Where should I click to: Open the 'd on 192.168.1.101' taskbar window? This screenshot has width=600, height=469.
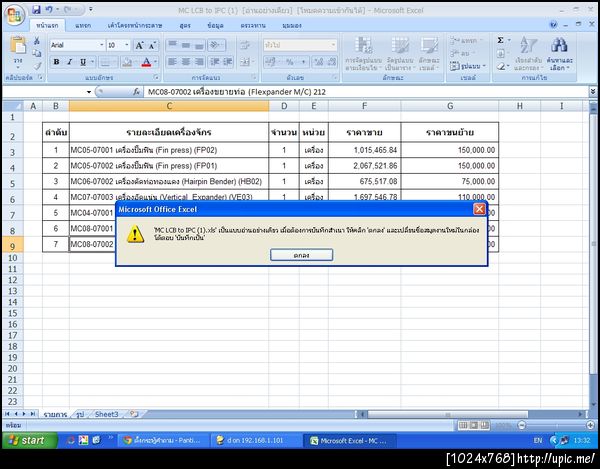256,441
